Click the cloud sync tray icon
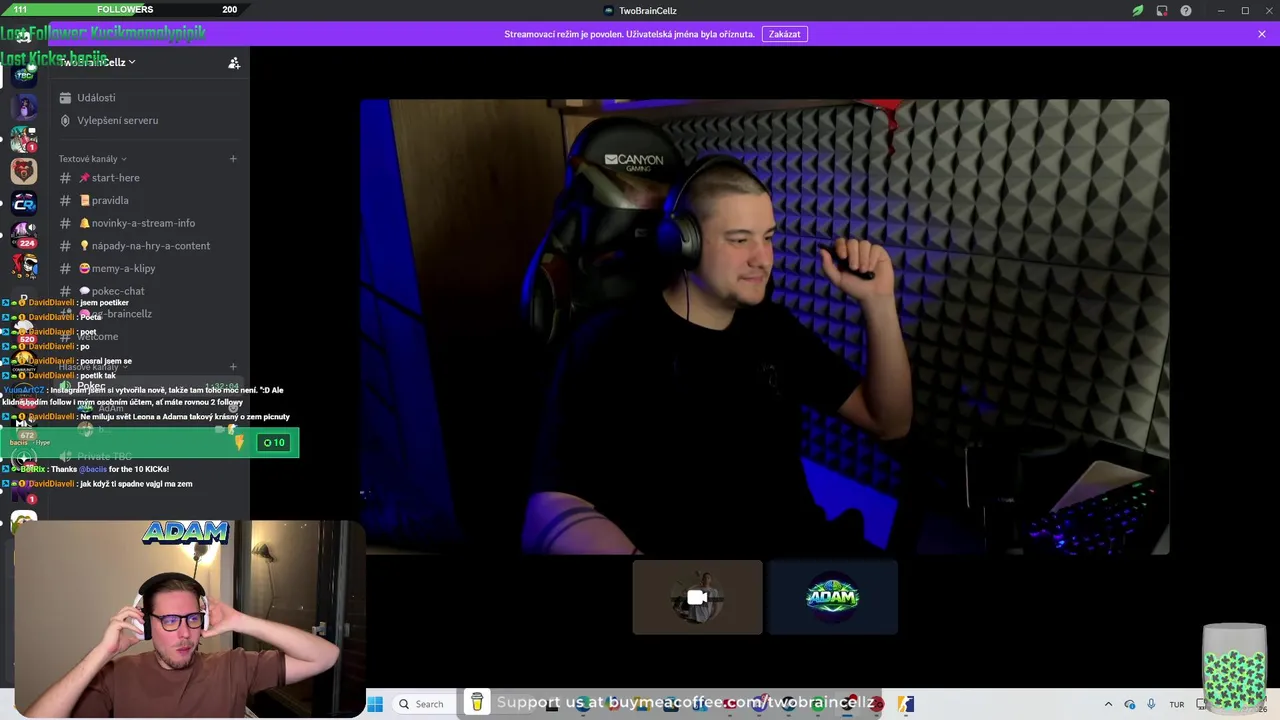The height and width of the screenshot is (720, 1280). tap(1130, 704)
